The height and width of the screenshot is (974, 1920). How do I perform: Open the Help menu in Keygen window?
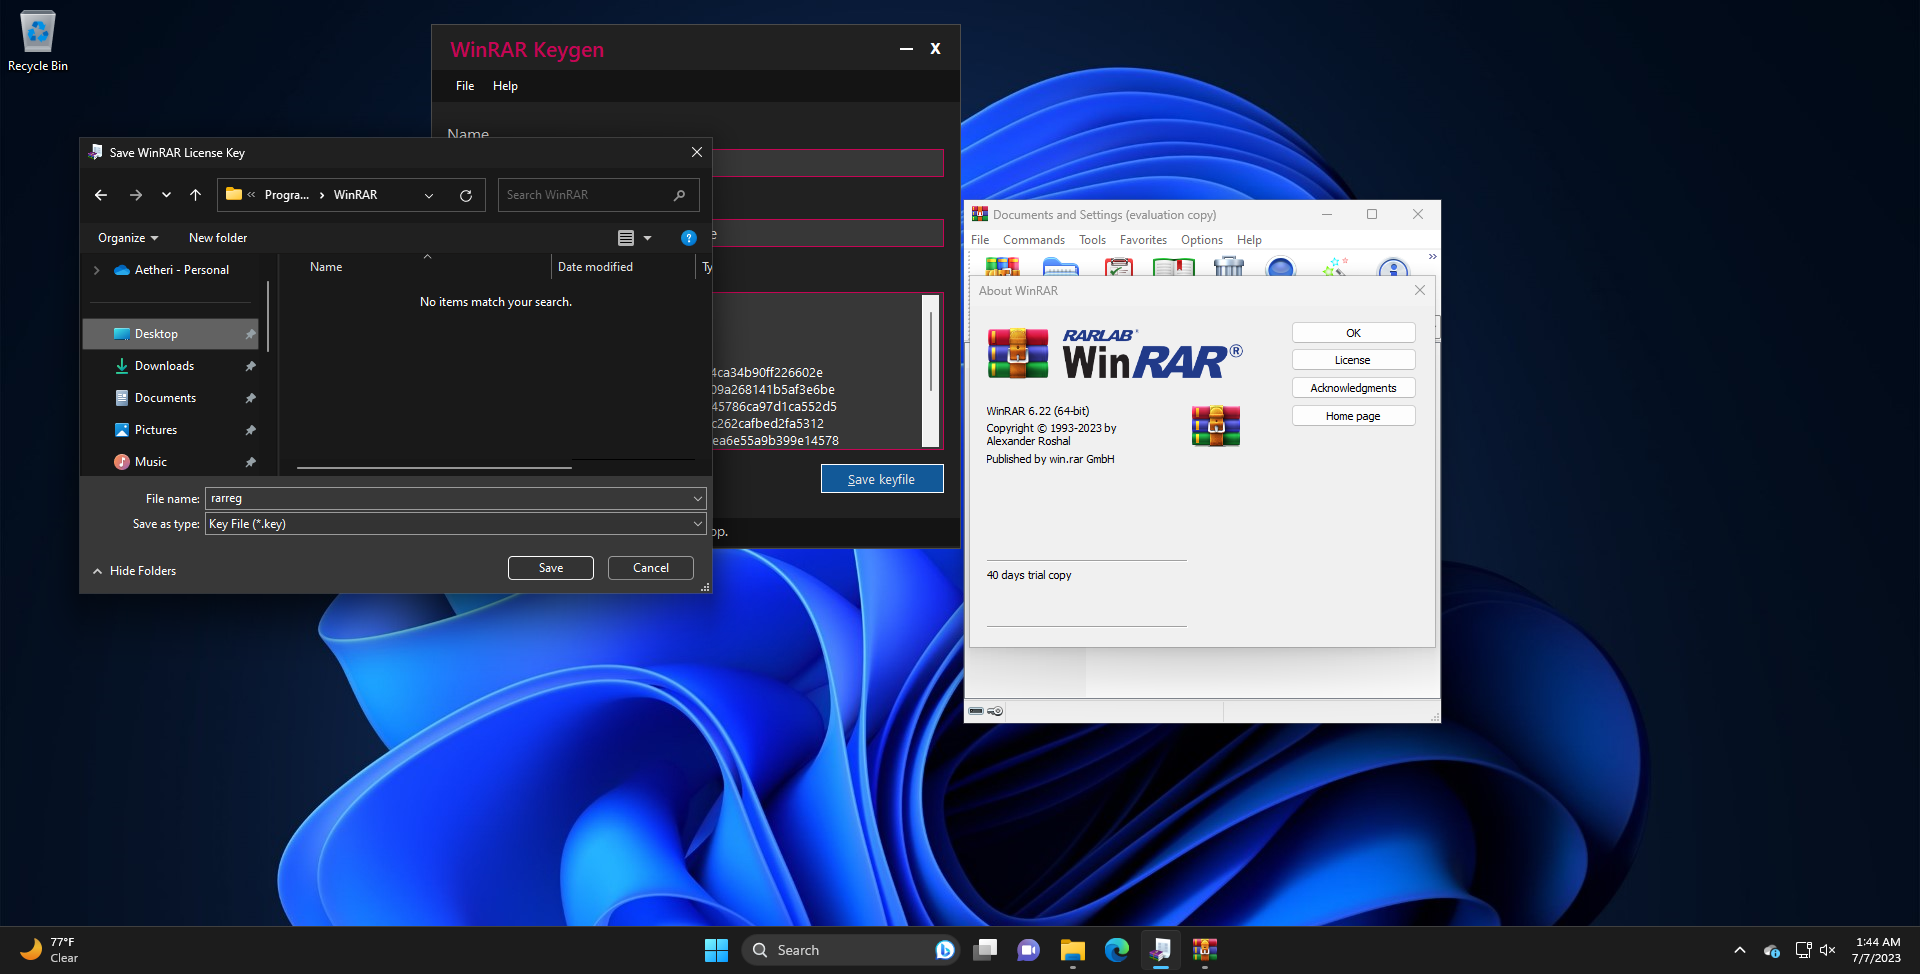[505, 86]
